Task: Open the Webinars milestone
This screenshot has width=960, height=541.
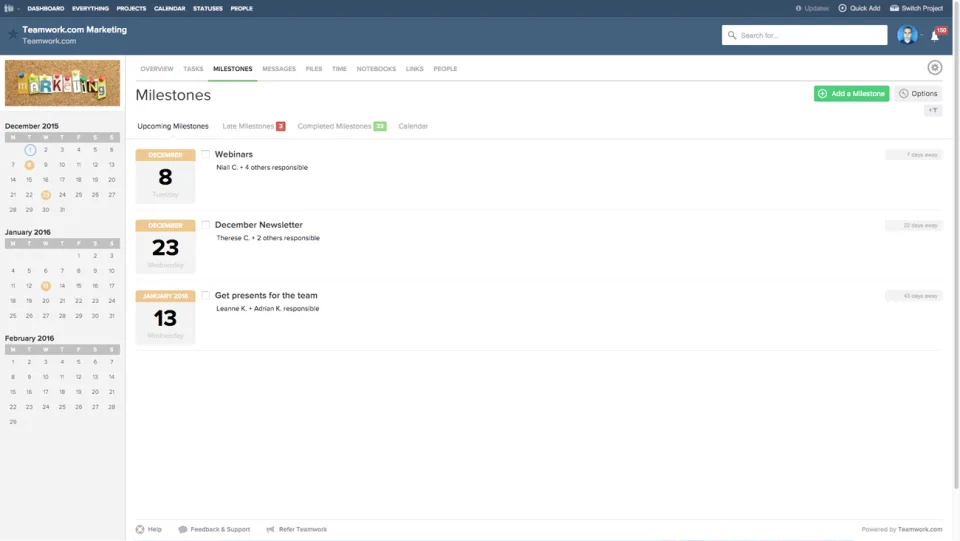Action: point(234,154)
